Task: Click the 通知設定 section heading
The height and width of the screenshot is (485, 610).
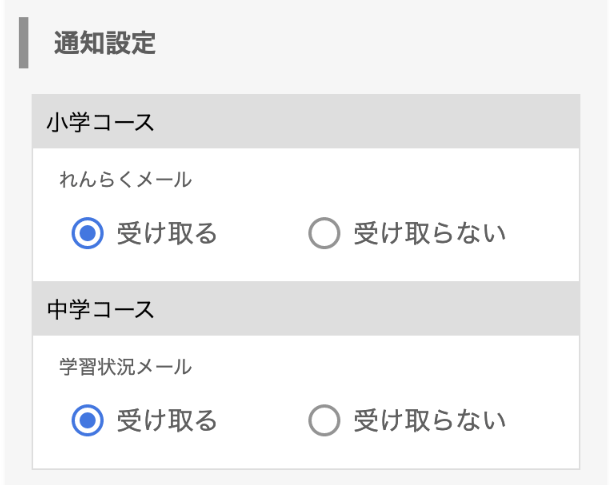Action: tap(104, 45)
